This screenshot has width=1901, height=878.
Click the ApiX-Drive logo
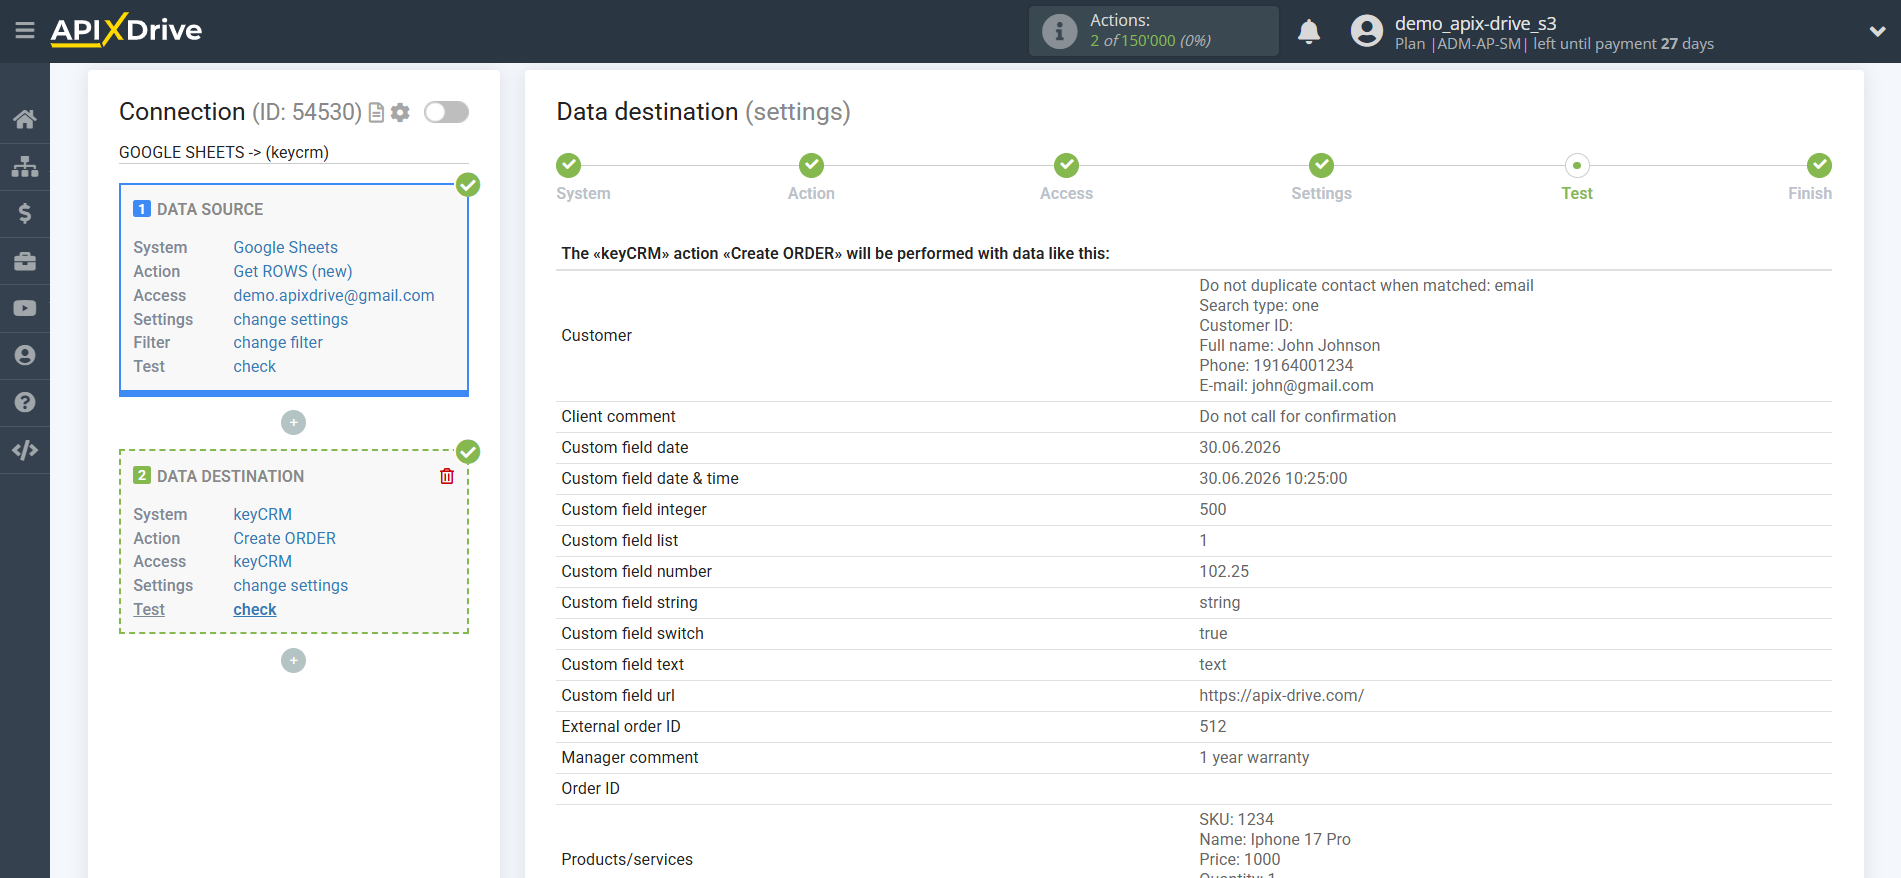click(x=126, y=30)
